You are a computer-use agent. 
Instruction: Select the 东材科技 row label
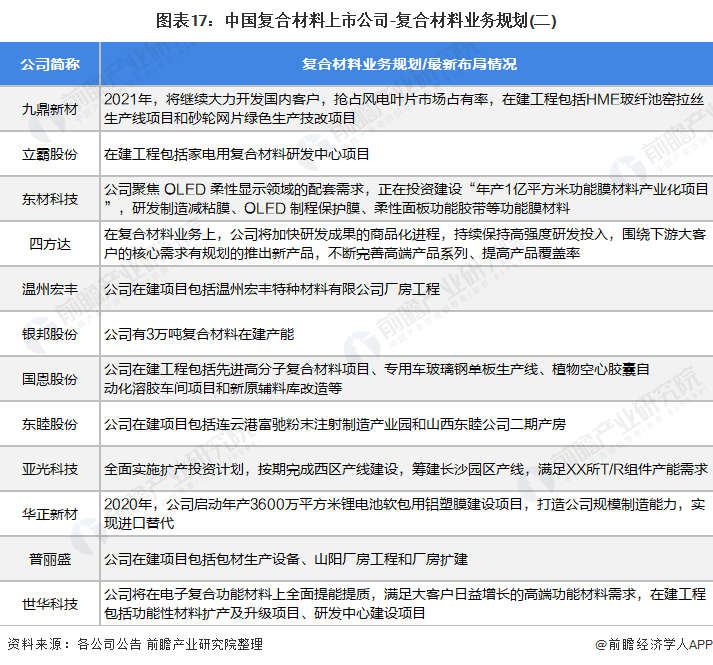click(x=49, y=199)
